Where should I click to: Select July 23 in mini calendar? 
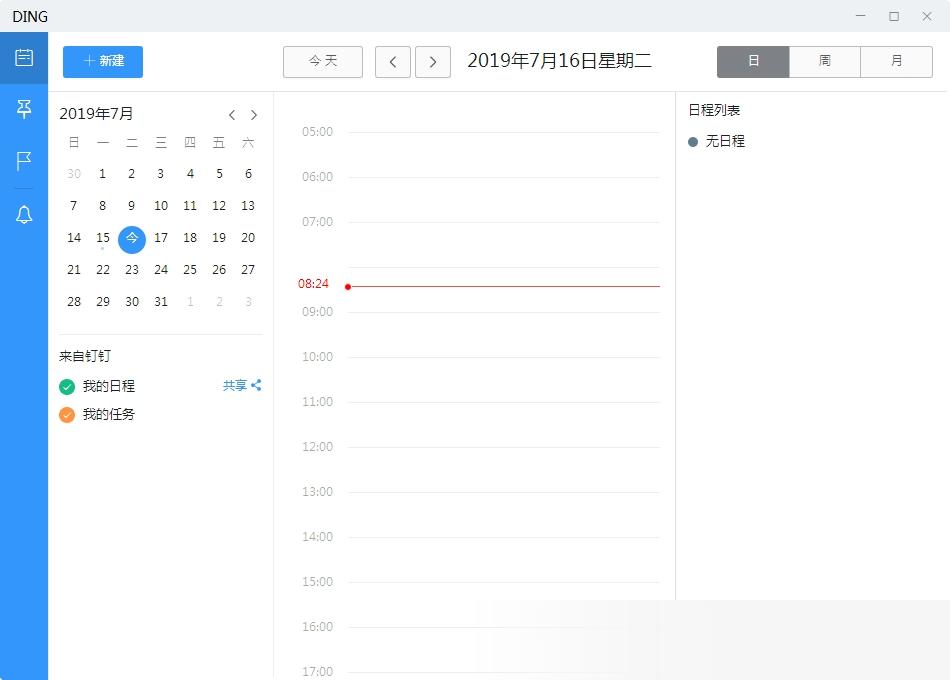point(131,270)
